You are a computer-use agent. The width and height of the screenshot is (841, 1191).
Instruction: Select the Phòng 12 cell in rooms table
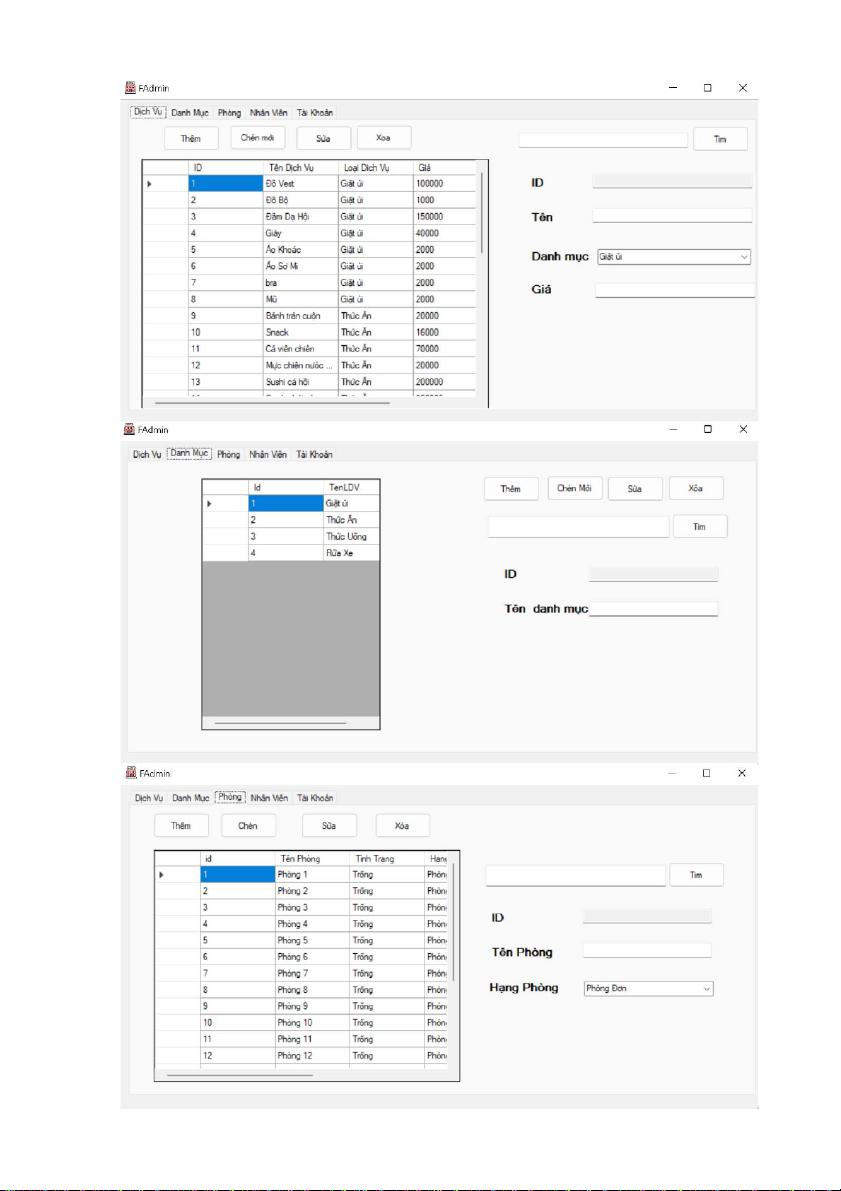pos(312,1056)
